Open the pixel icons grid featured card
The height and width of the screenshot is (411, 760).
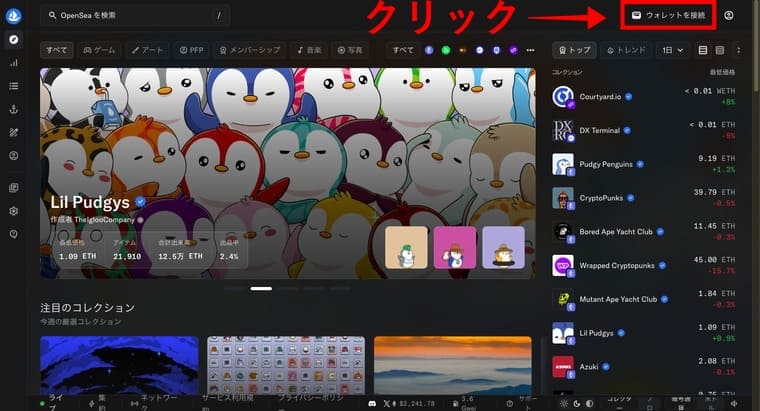[x=286, y=365]
